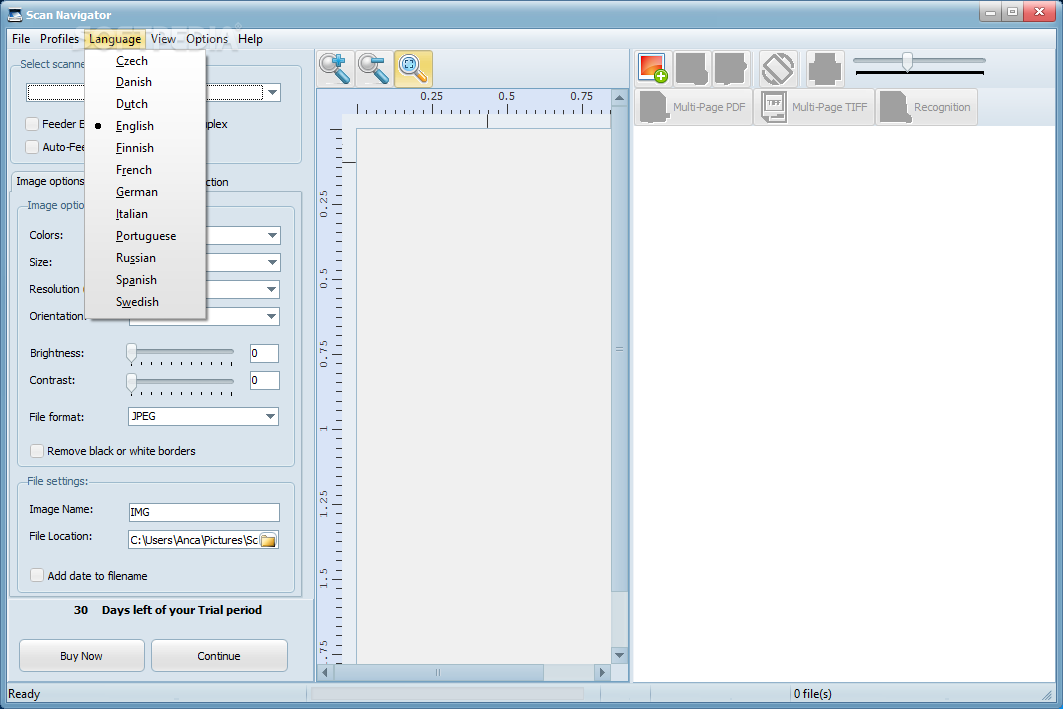Open the Profiles menu

click(x=60, y=39)
